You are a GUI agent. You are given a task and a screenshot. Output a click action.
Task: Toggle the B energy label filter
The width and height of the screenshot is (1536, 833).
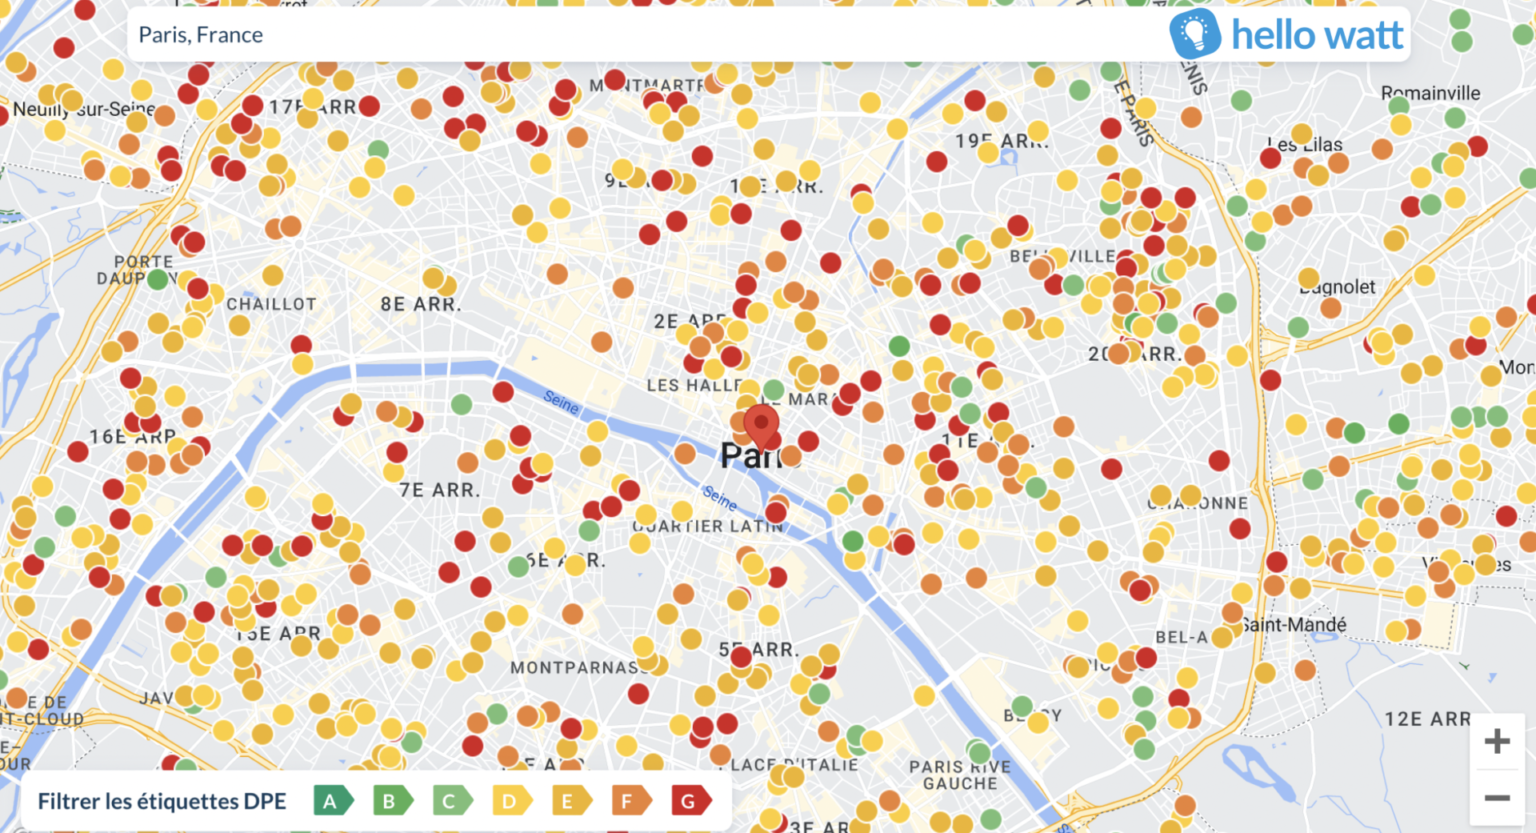pos(392,801)
